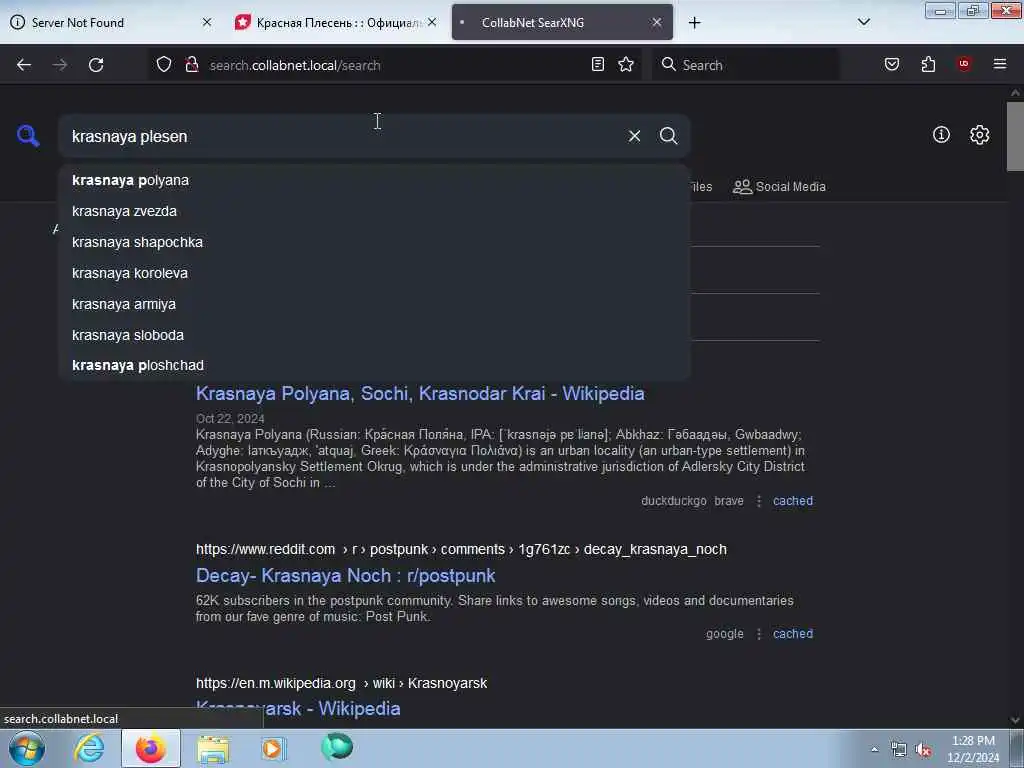Open the SearXNG about info icon
Viewport: 1024px width, 768px height.
941,135
